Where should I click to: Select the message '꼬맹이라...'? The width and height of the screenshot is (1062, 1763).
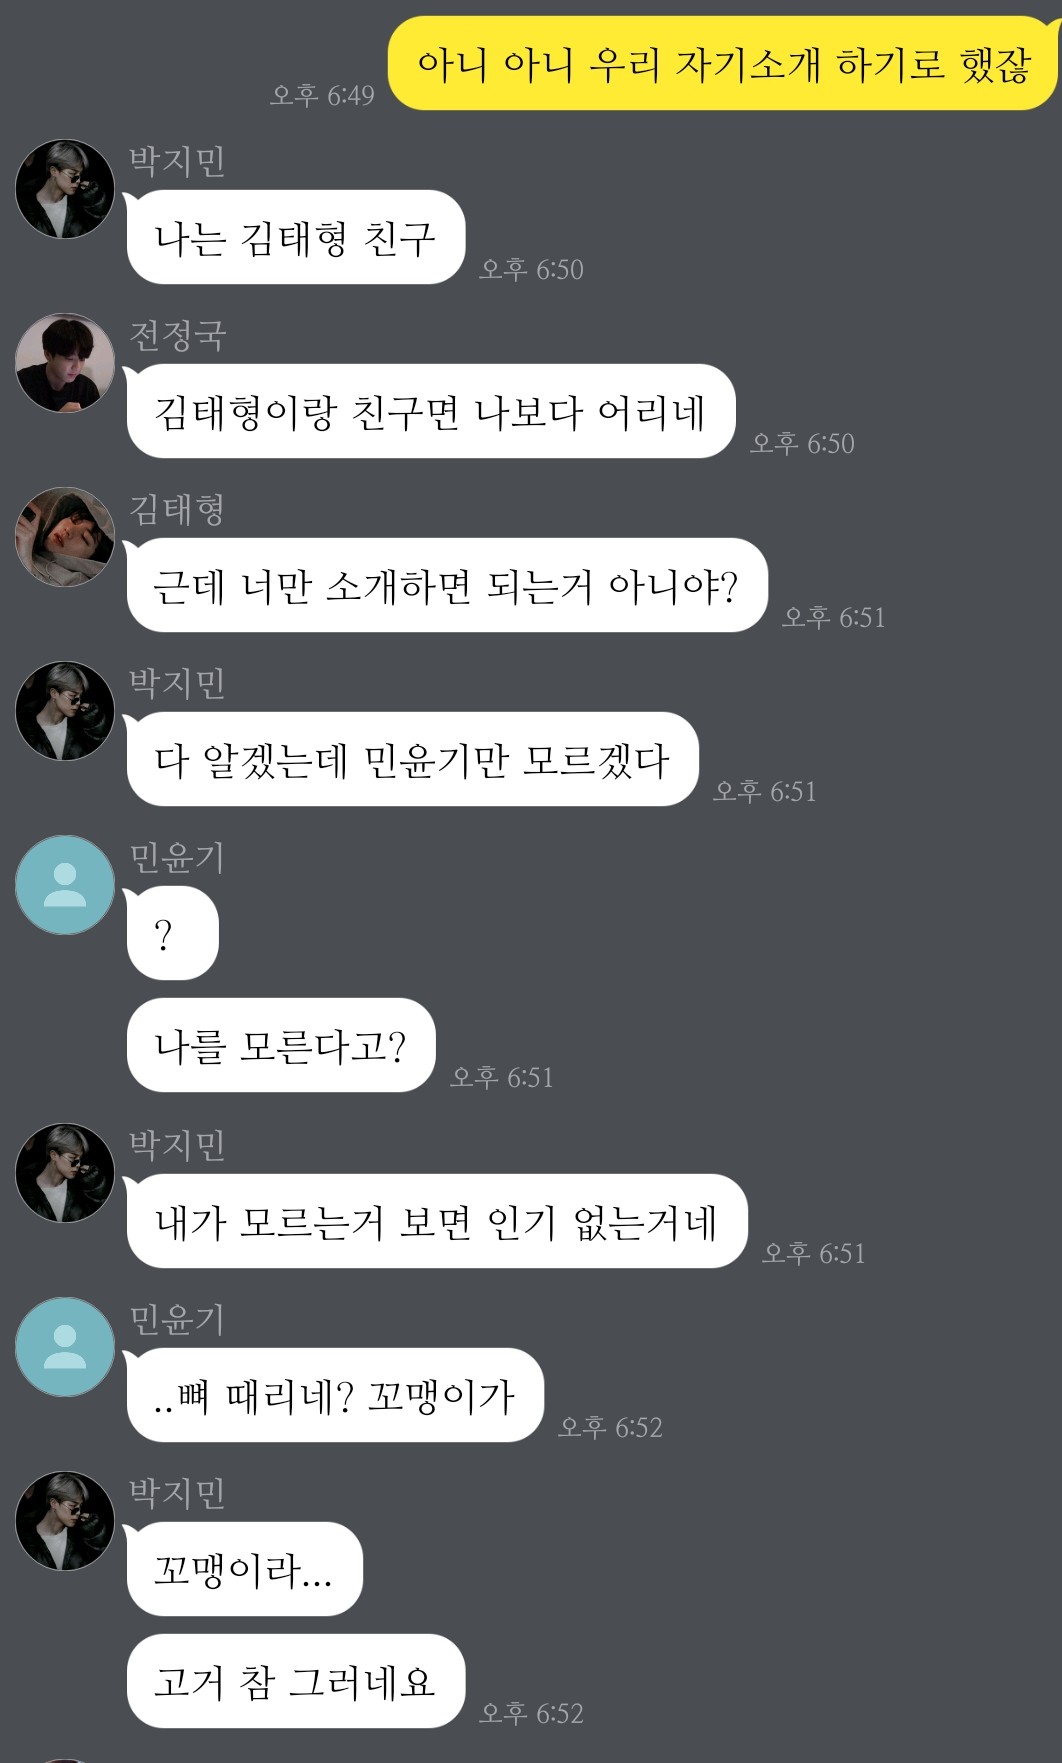(244, 1569)
